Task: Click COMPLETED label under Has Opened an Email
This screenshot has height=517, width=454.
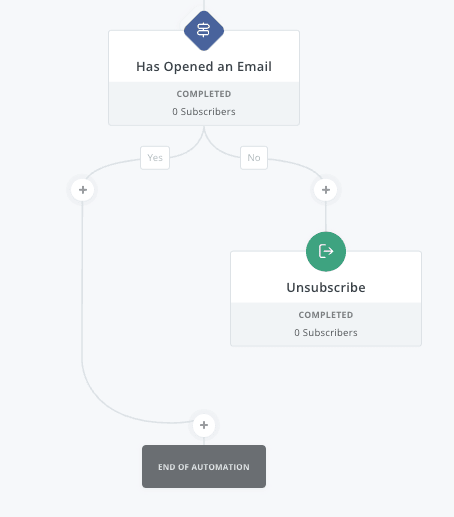Action: click(x=204, y=94)
